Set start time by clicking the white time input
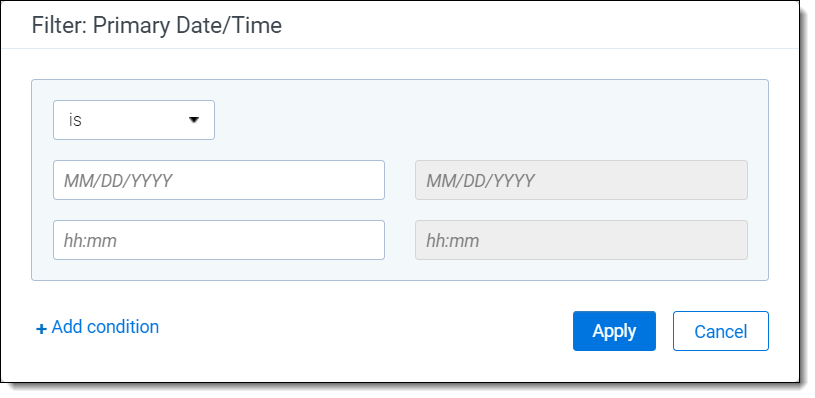Image resolution: width=815 pixels, height=398 pixels. pos(219,240)
